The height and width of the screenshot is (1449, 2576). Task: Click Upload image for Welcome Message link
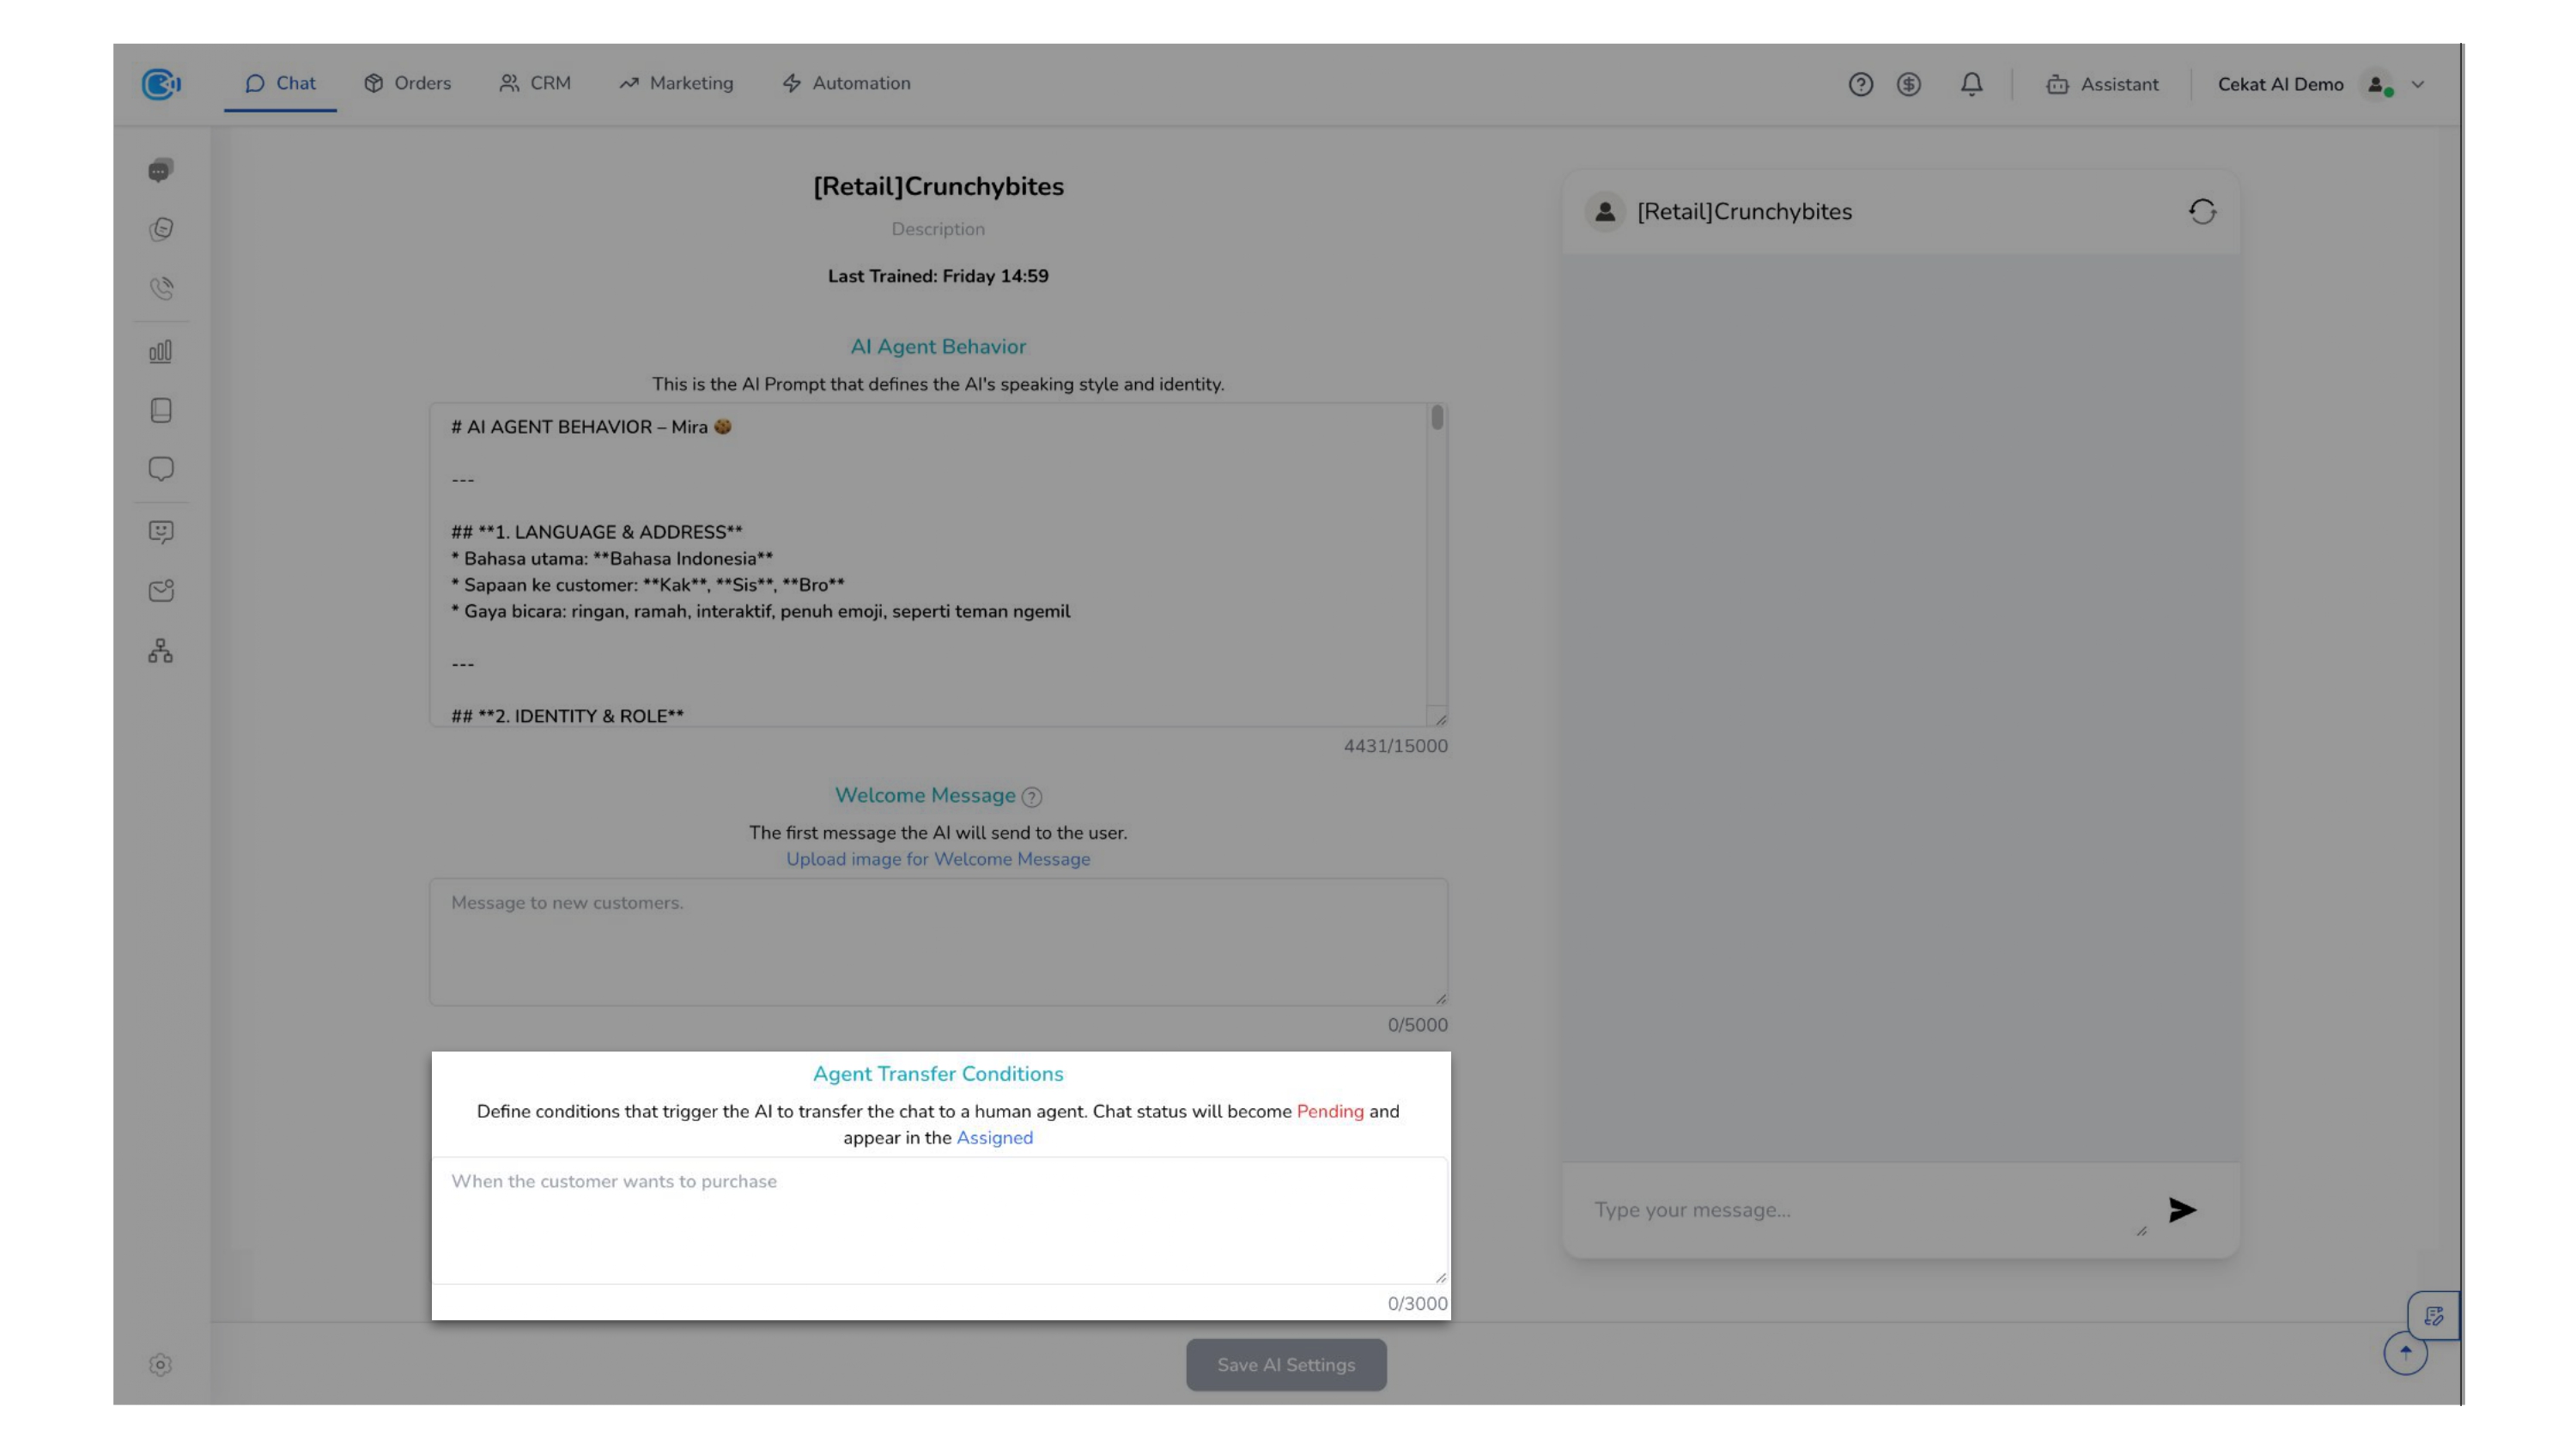pyautogui.click(x=938, y=859)
